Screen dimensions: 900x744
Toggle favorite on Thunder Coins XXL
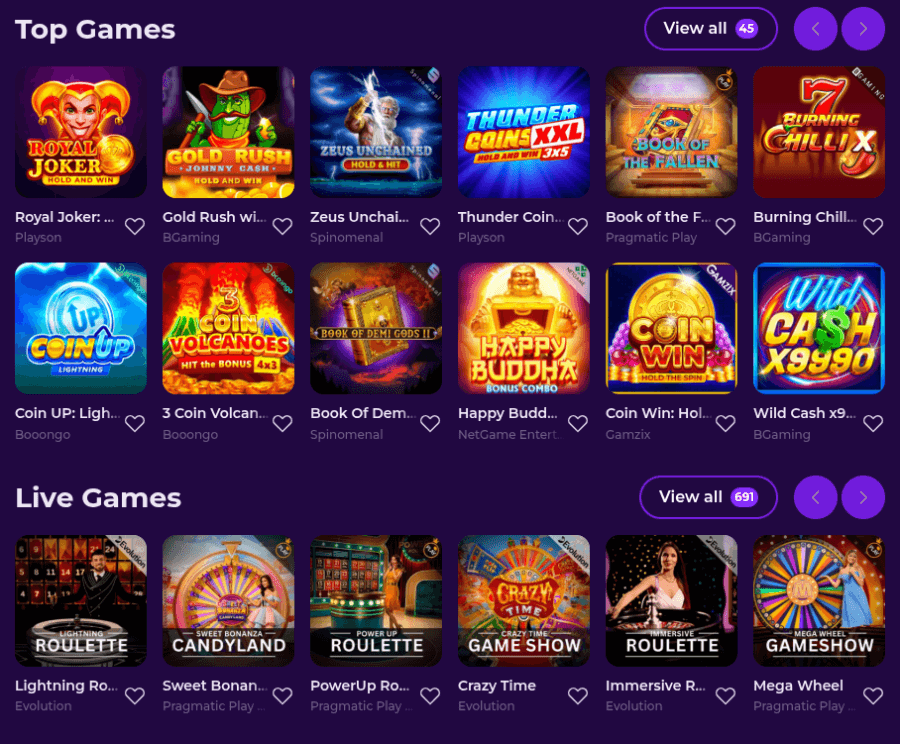point(578,227)
